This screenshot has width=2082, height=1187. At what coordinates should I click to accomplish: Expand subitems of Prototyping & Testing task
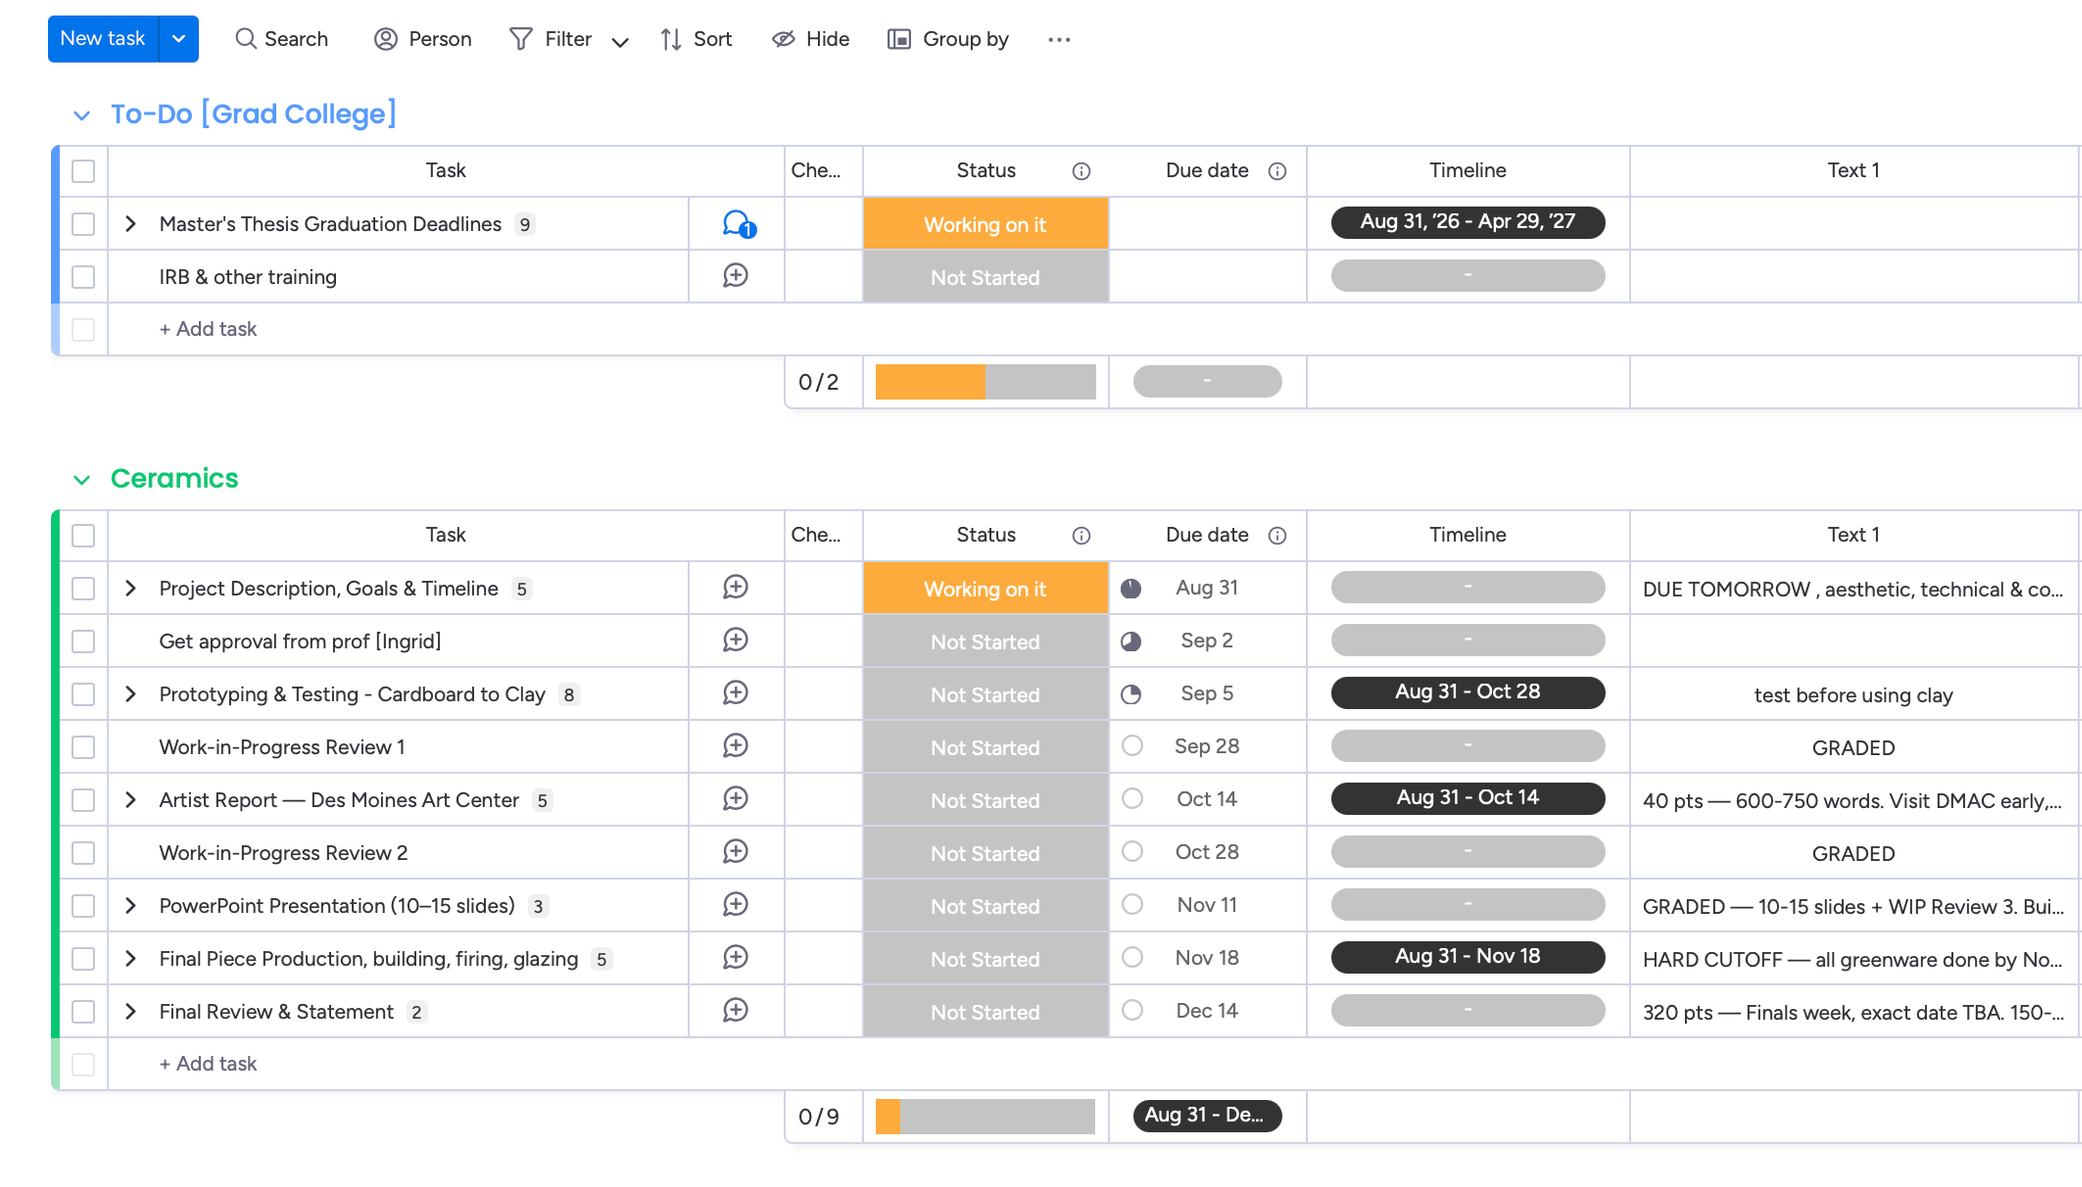[x=131, y=694]
